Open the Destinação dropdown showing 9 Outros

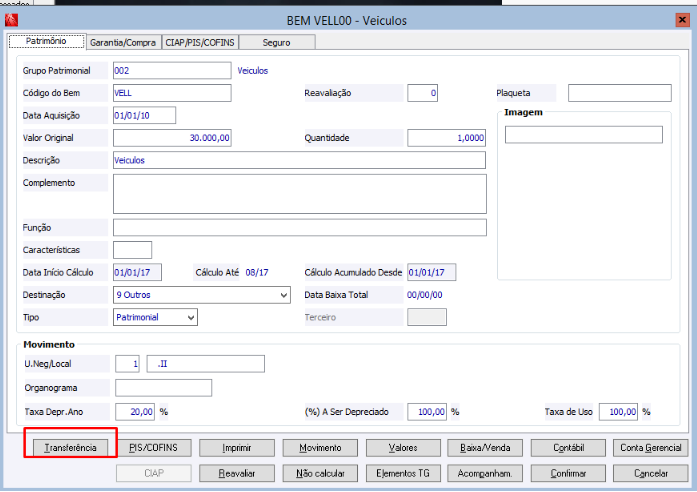coord(202,295)
